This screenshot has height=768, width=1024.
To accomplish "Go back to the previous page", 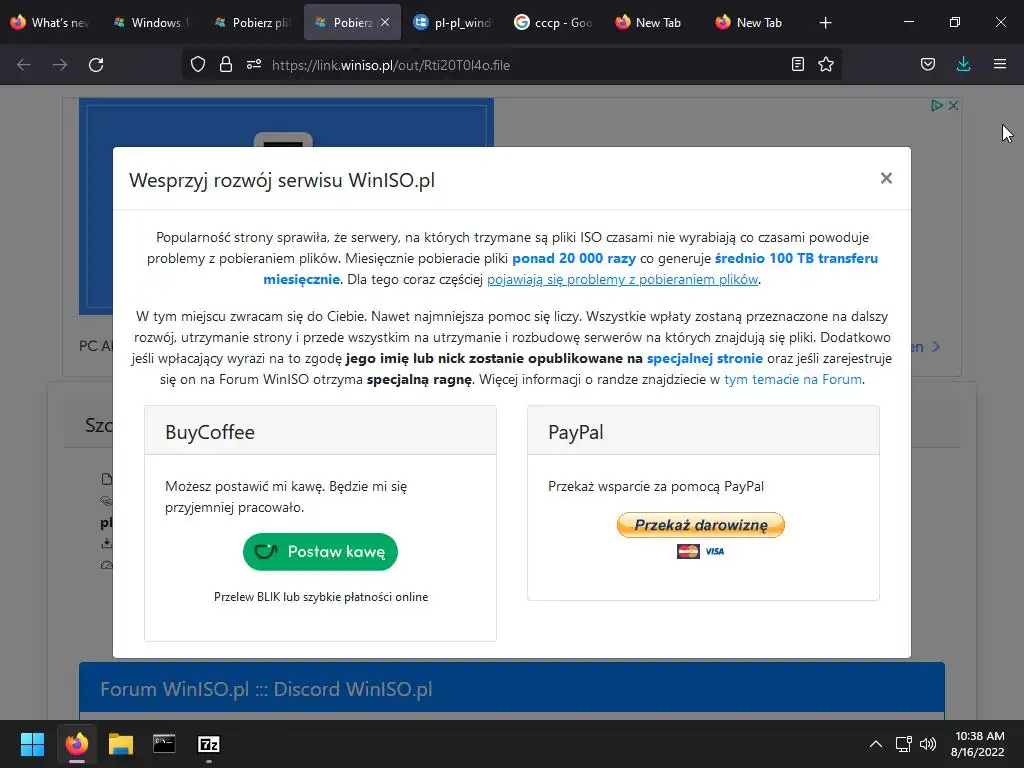I will coord(24,65).
